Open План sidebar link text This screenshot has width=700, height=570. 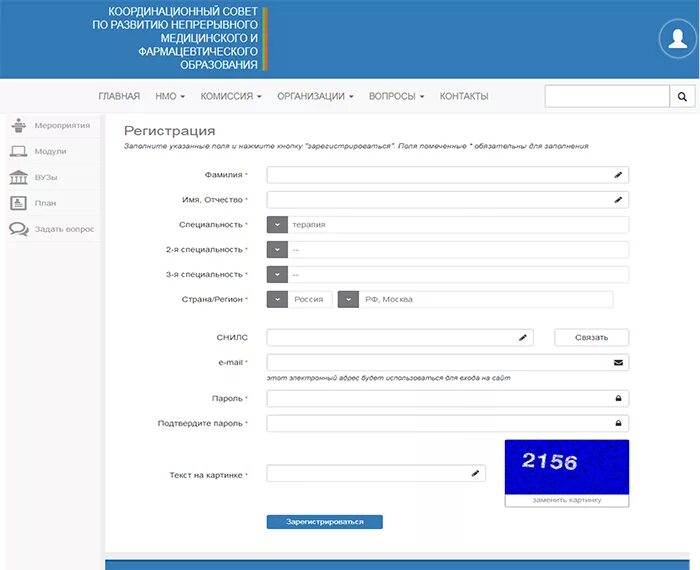tap(46, 203)
